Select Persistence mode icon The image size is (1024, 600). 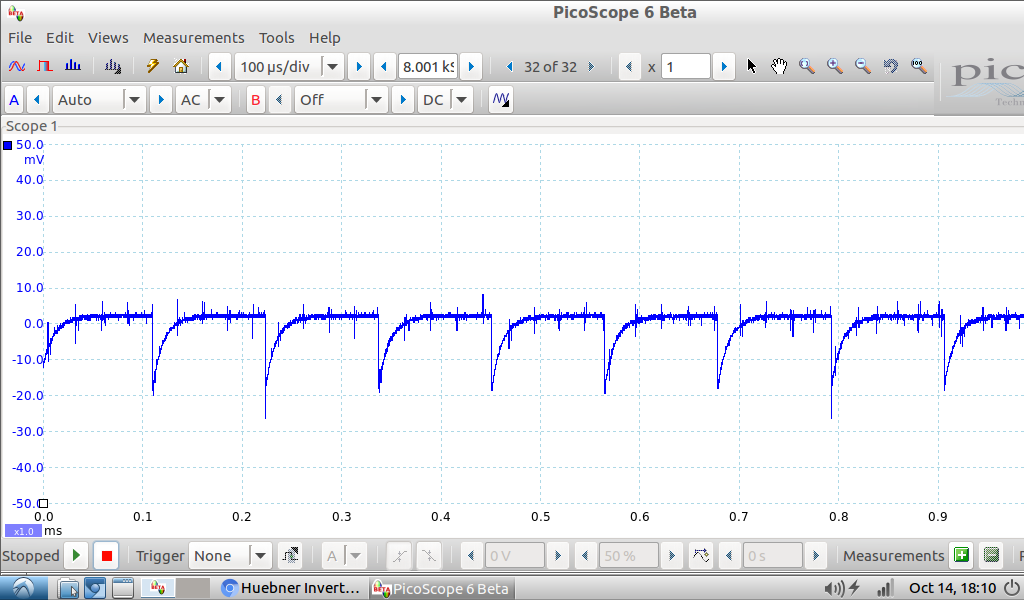[x=45, y=67]
